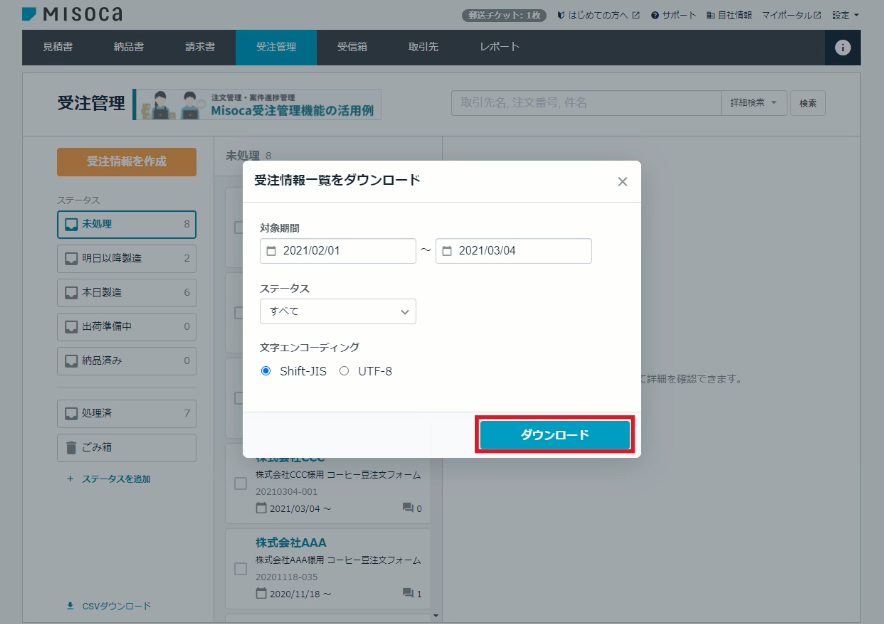Open the 株式会社AAA order link
This screenshot has height=624, width=884.
click(291, 542)
